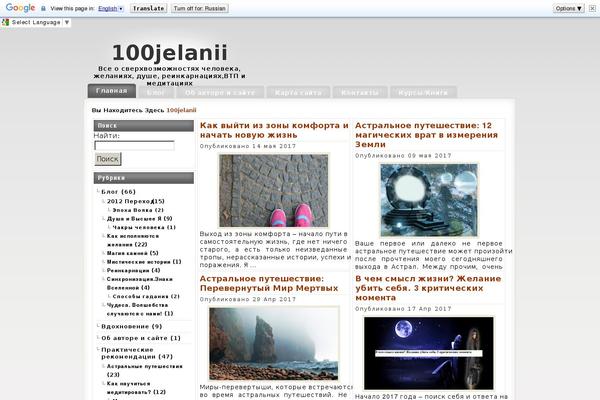Click the date Опубликовано 17 Апр 2017

pyautogui.click(x=403, y=309)
